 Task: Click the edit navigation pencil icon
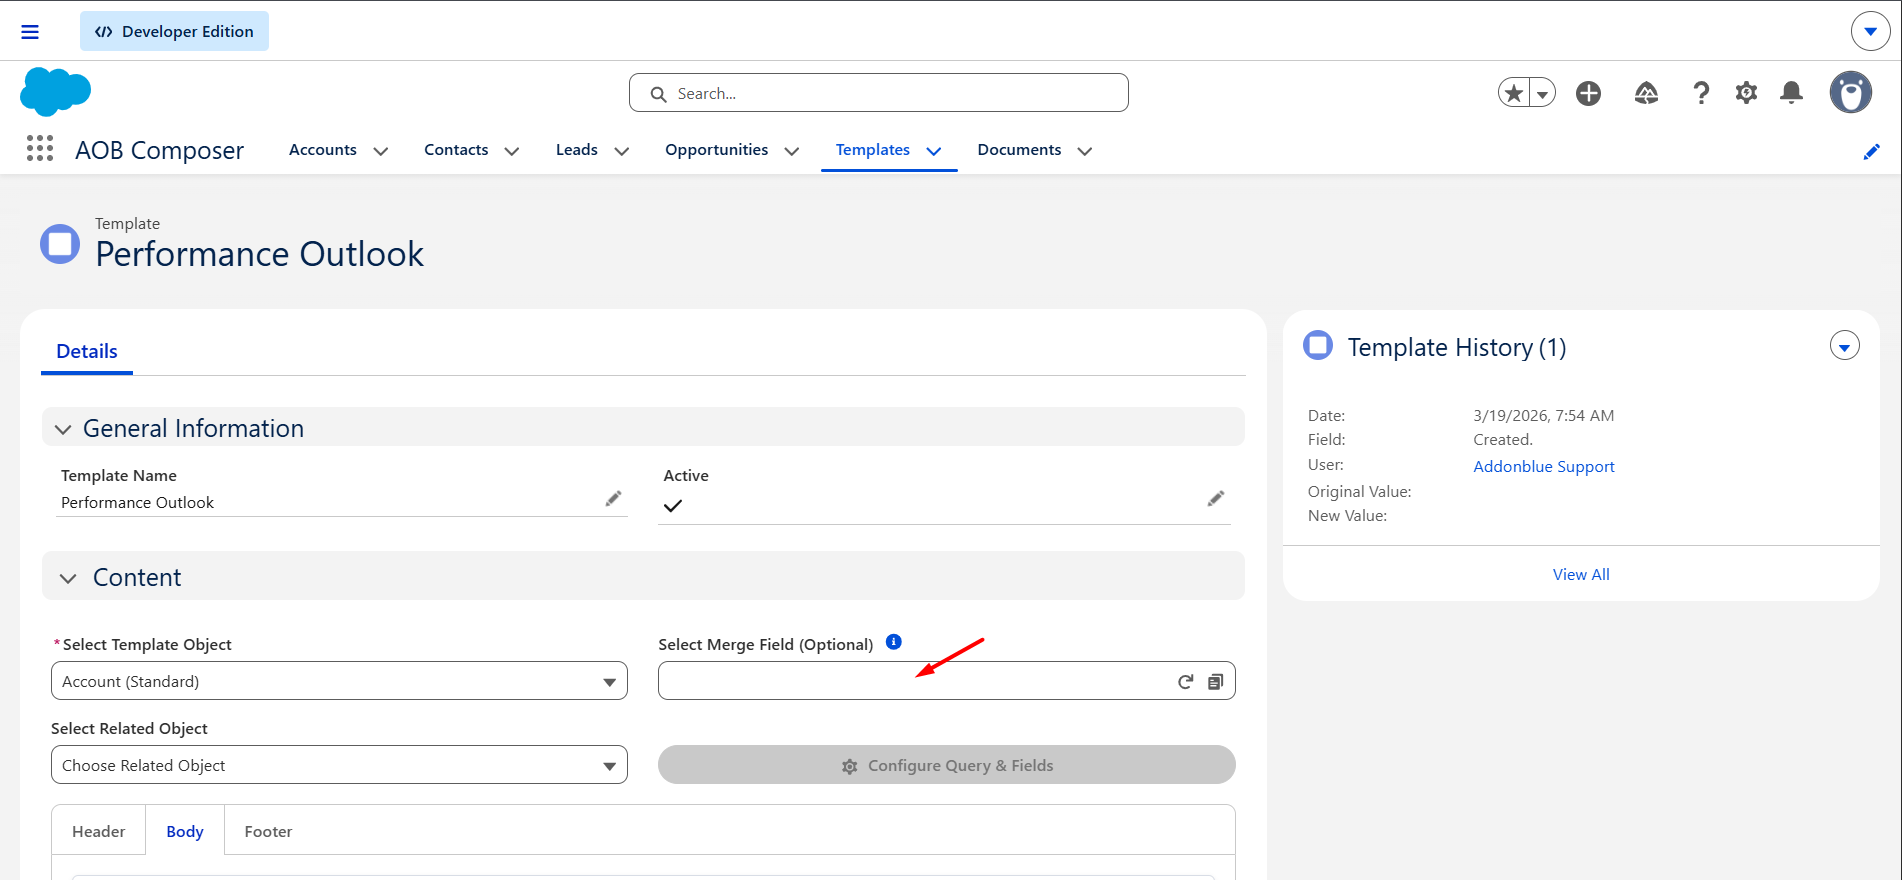click(x=1871, y=151)
